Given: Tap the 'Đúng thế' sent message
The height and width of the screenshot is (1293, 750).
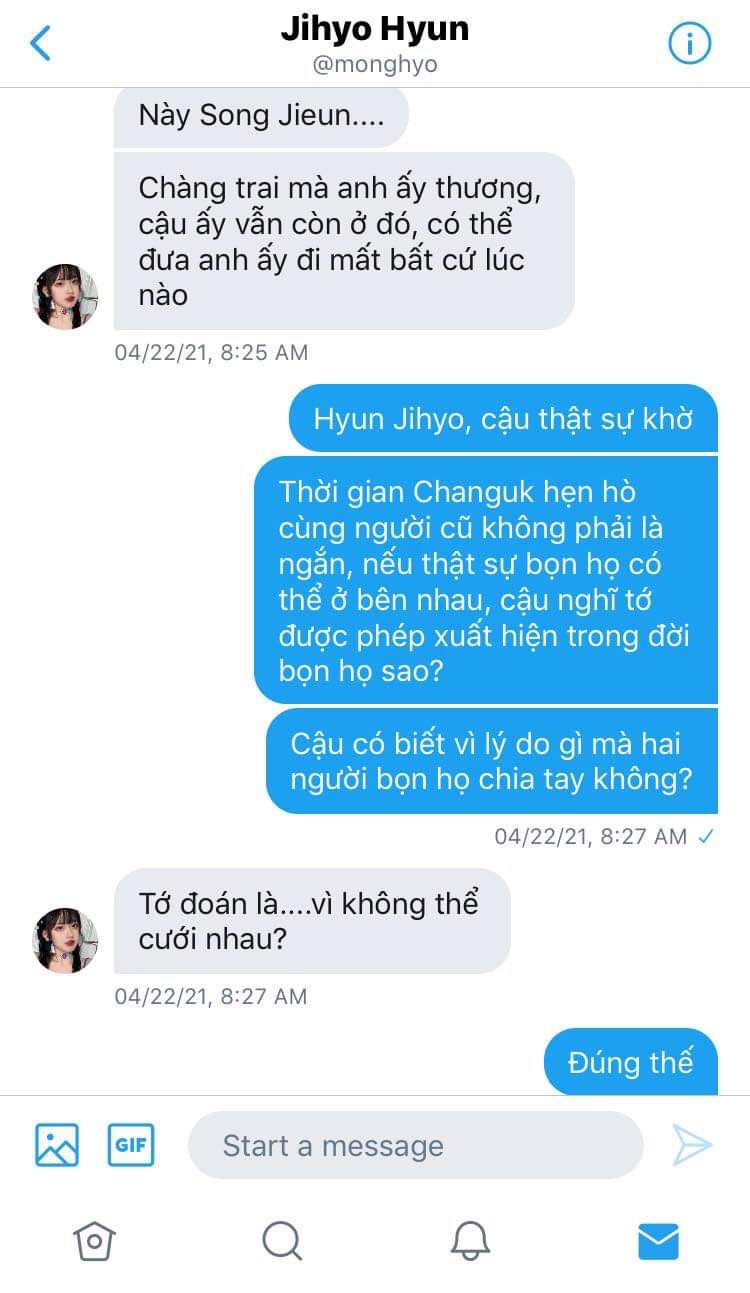Looking at the screenshot, I should pos(631,1062).
